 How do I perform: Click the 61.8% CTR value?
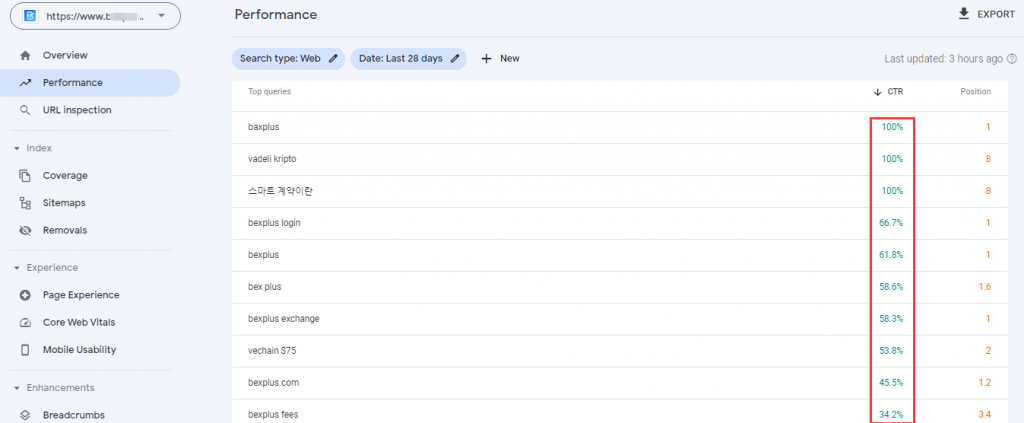(x=891, y=255)
